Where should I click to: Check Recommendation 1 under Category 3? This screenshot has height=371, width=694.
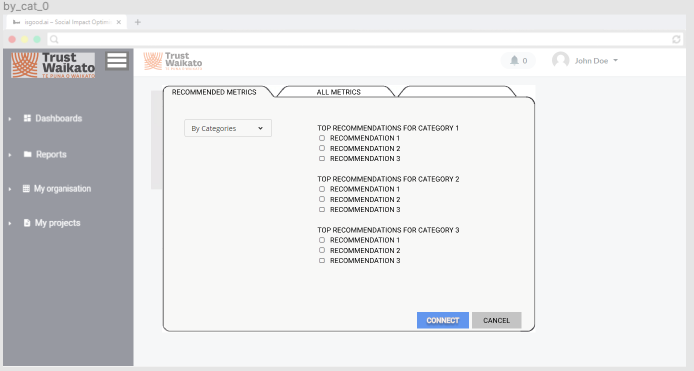pos(322,240)
